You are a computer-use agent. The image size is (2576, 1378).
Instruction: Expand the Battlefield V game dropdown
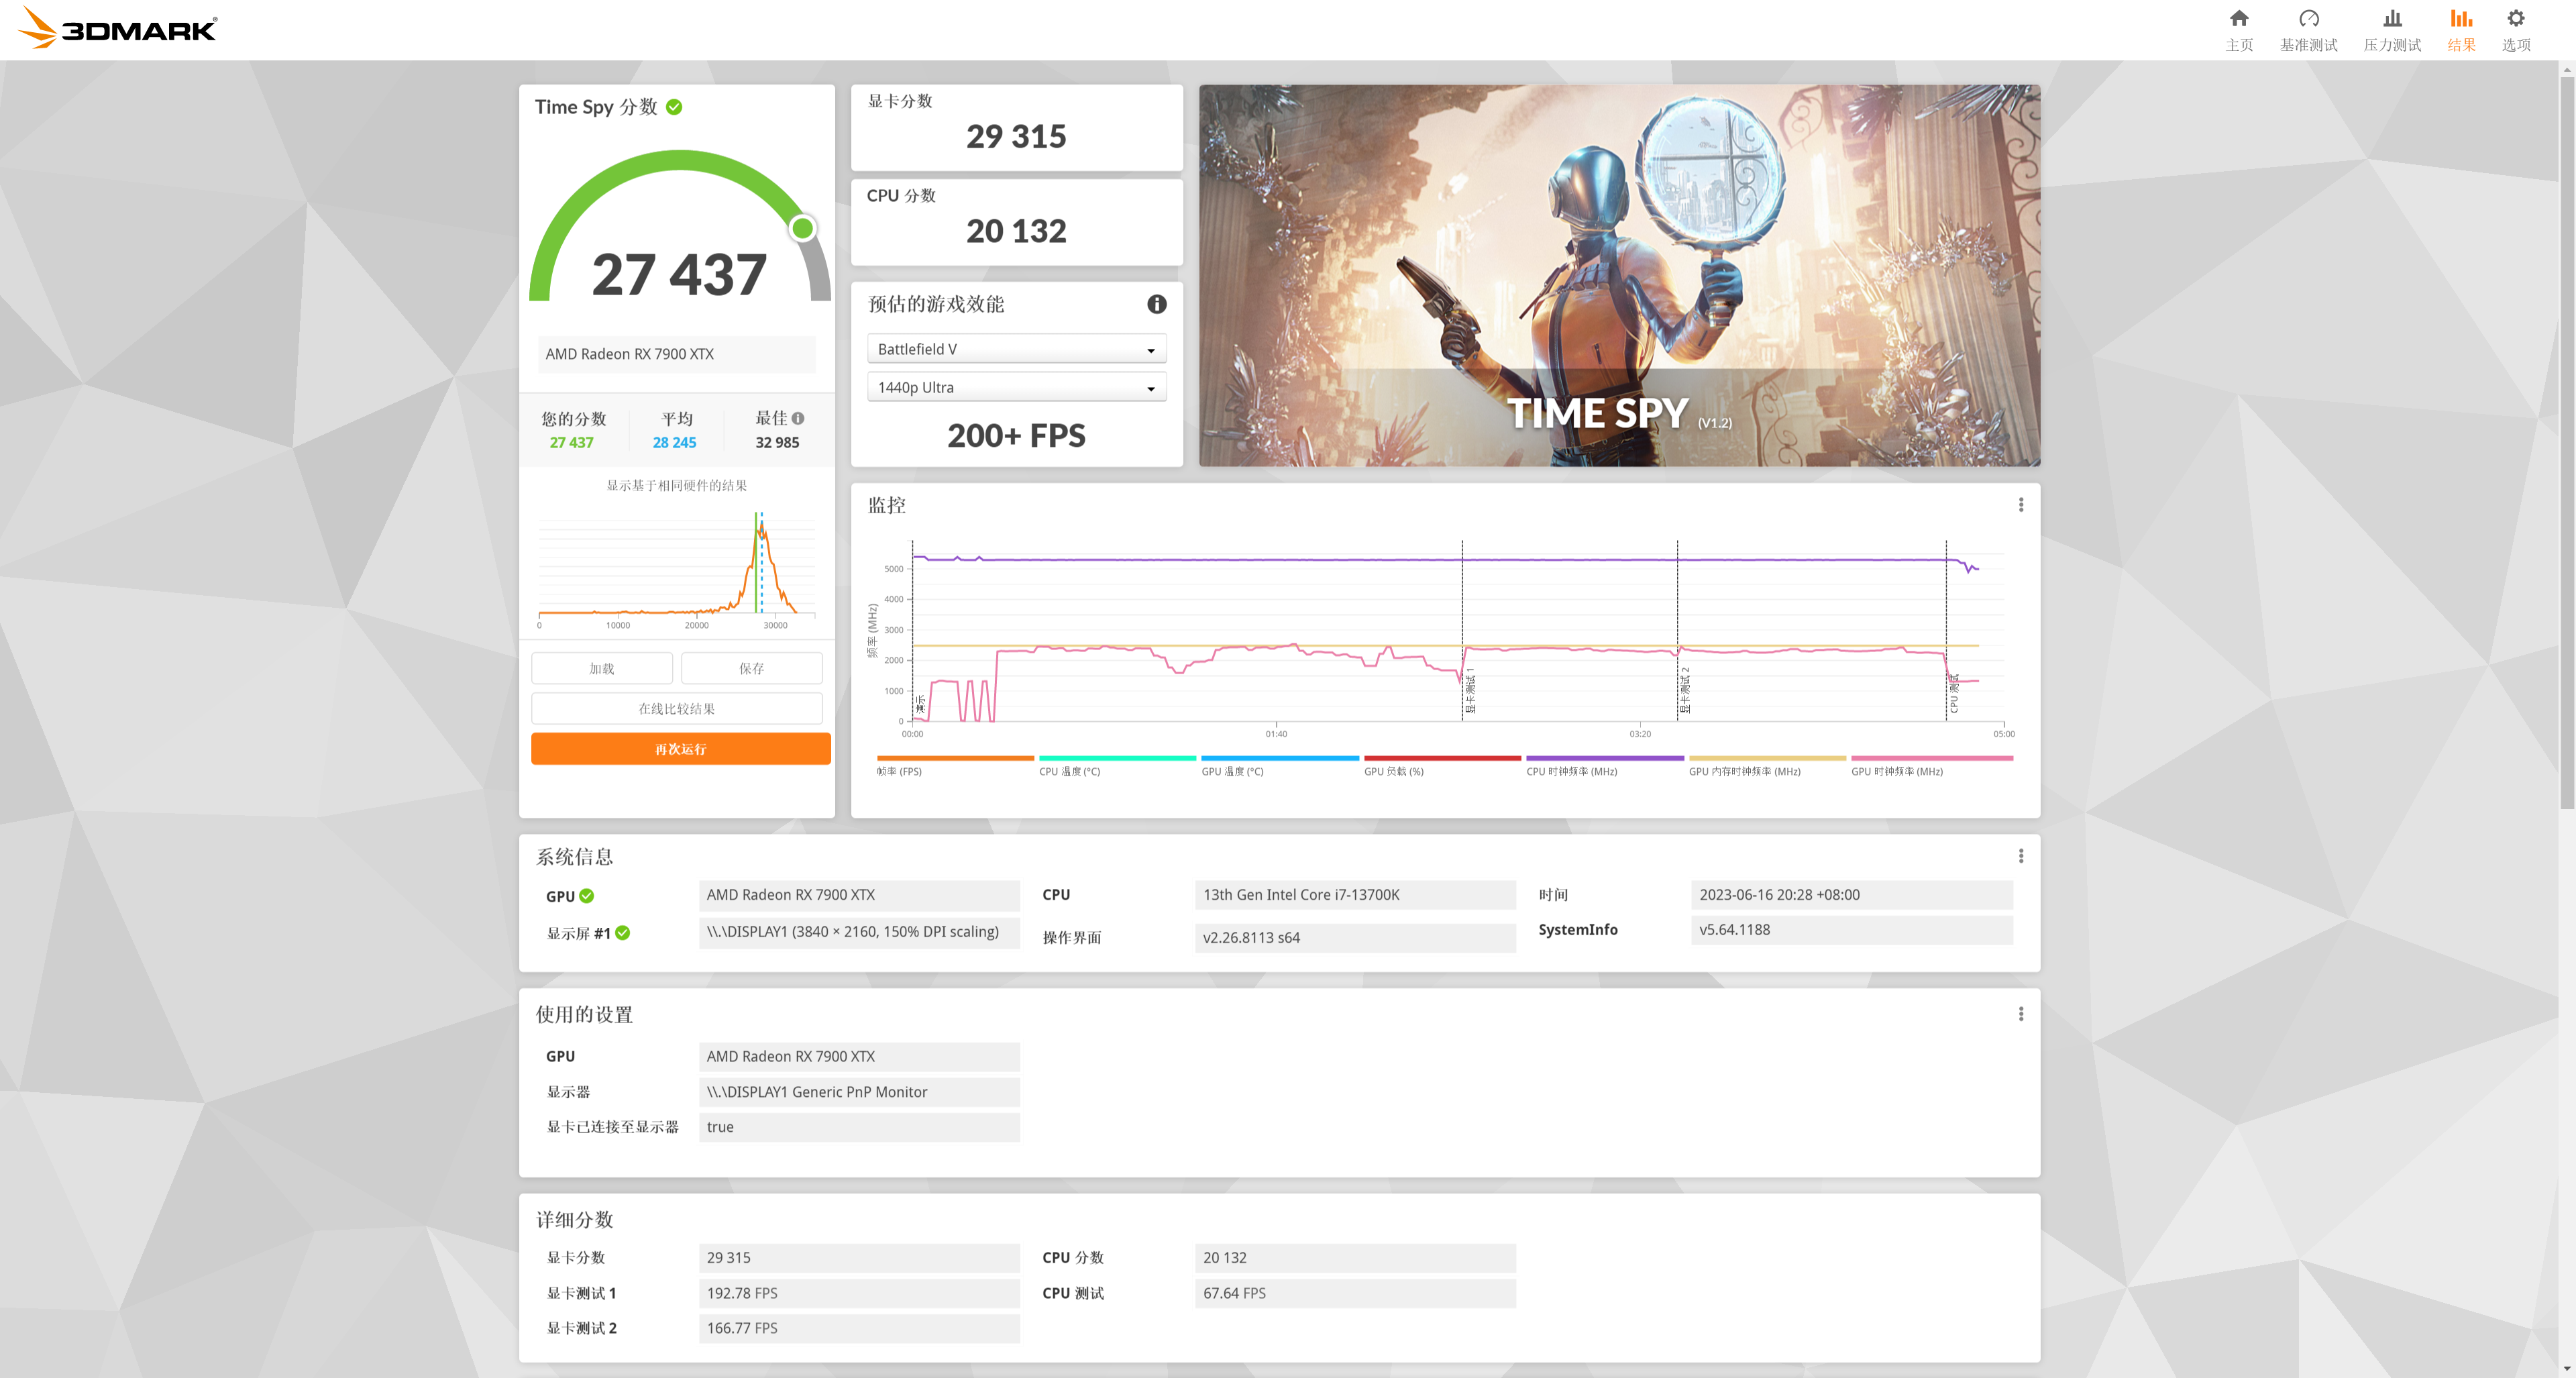click(x=1016, y=349)
